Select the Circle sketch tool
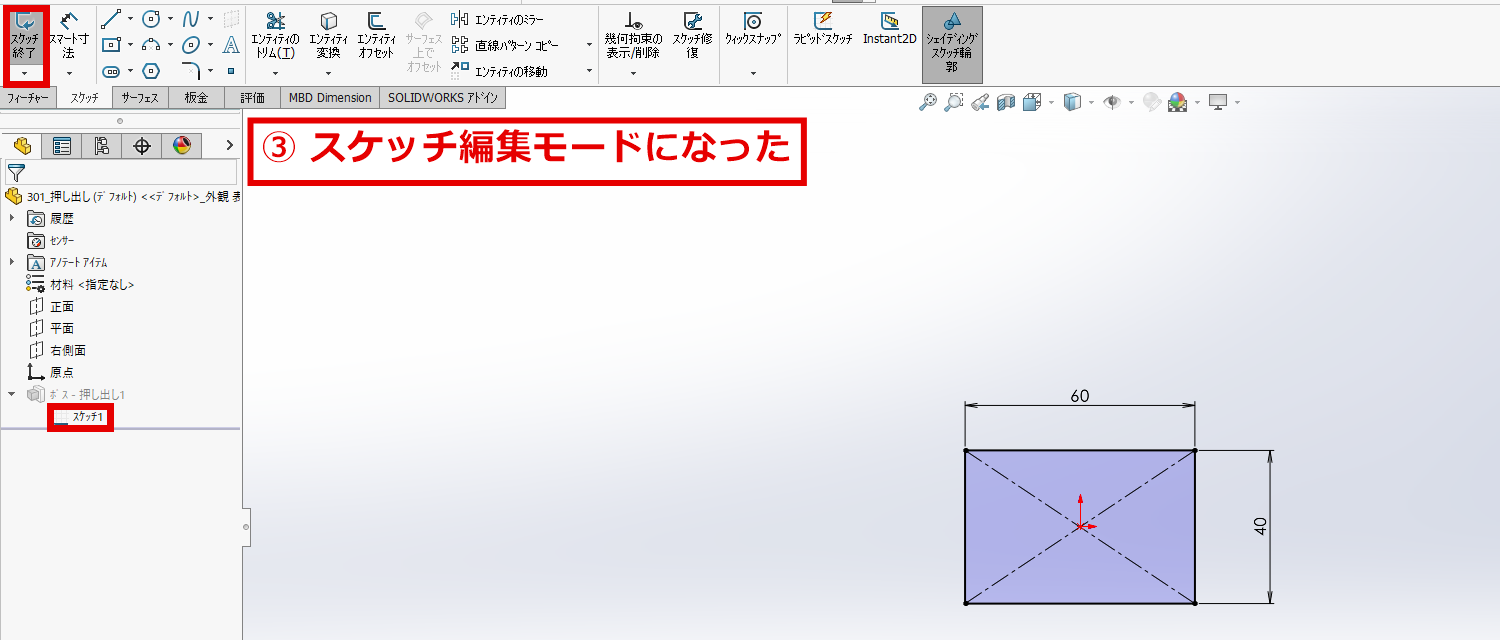1500x640 pixels. (151, 18)
